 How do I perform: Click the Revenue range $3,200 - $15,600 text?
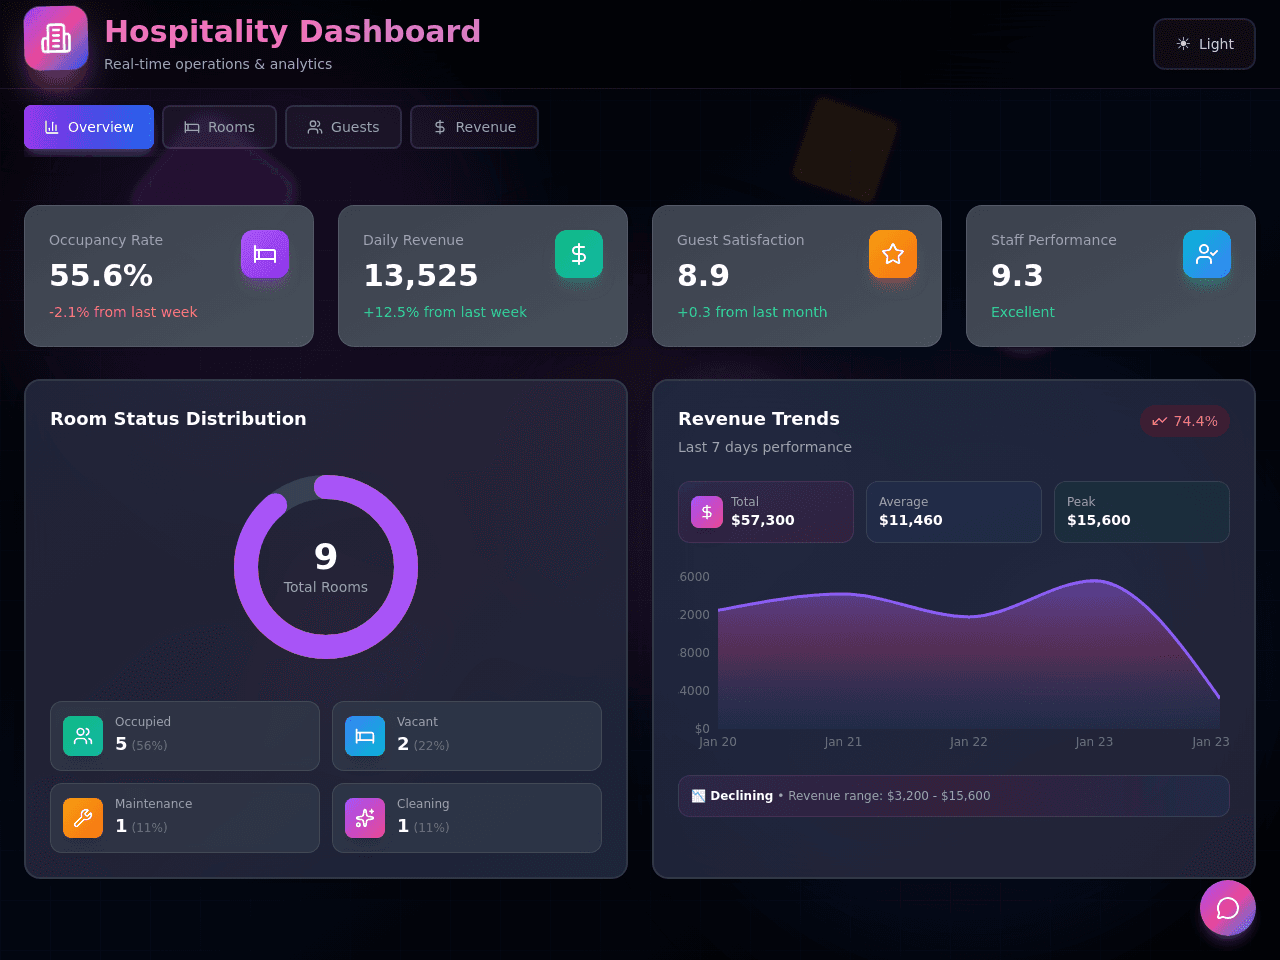[x=889, y=796]
